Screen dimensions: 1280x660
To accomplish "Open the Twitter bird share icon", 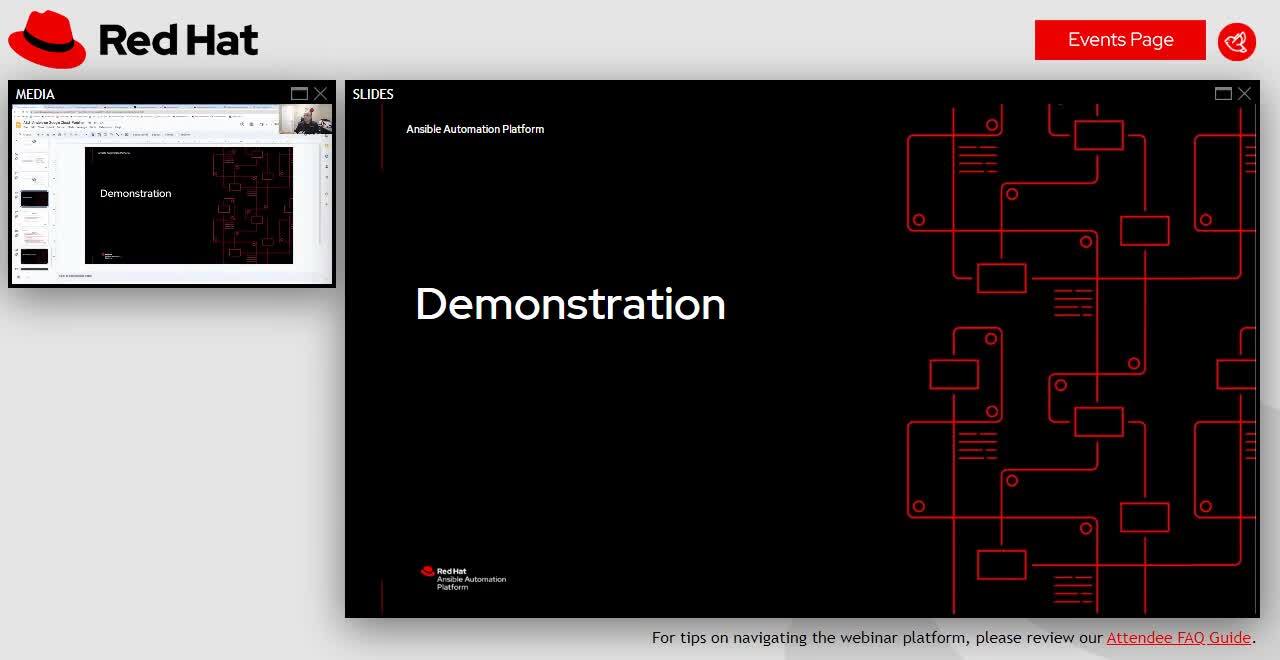I will click(x=1237, y=42).
